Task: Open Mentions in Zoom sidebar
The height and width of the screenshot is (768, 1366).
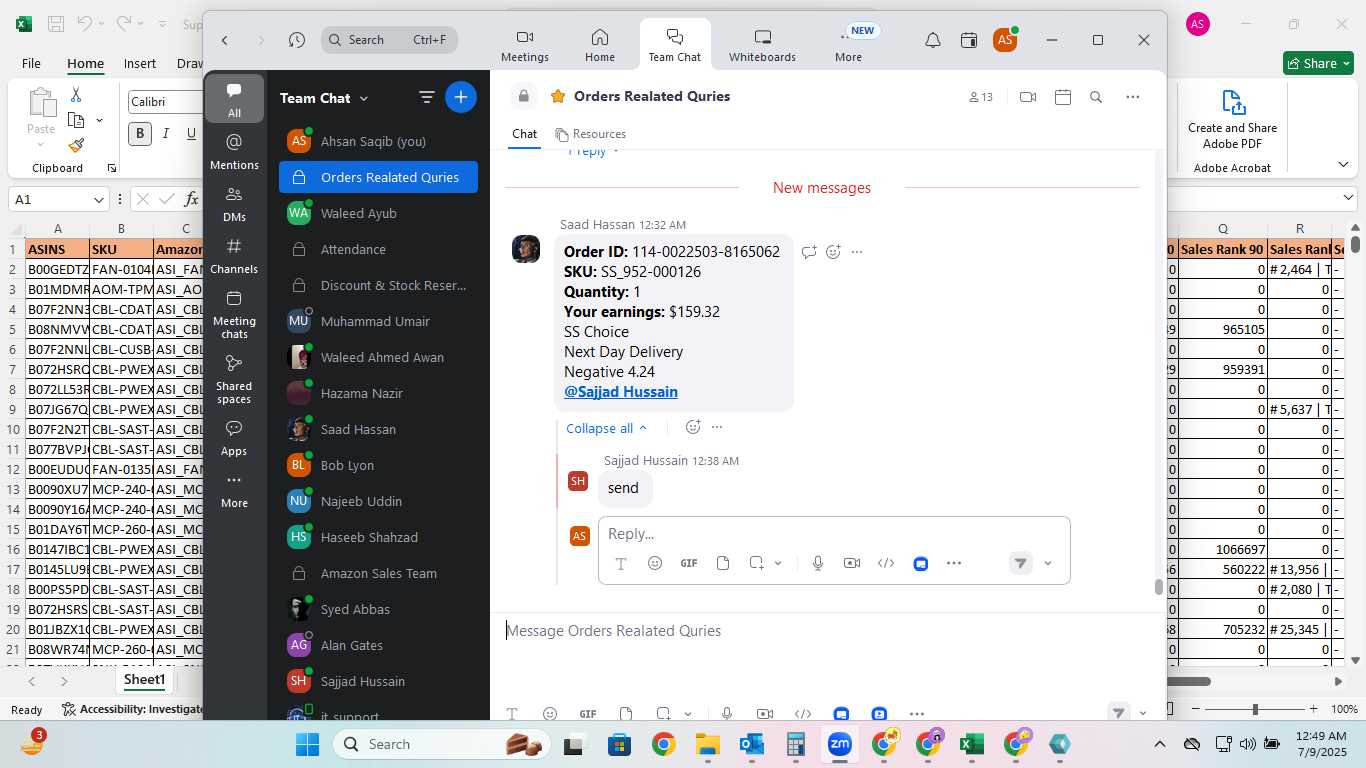Action: [x=234, y=151]
